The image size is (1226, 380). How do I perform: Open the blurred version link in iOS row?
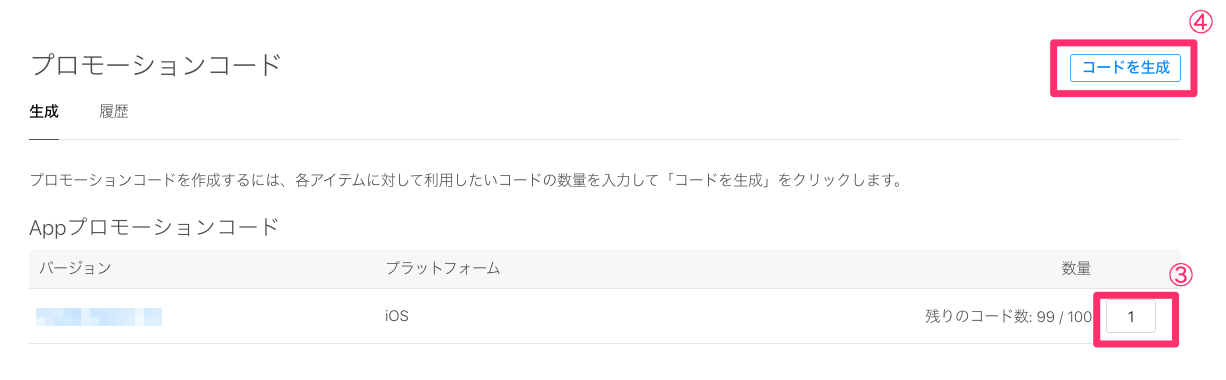pos(99,317)
